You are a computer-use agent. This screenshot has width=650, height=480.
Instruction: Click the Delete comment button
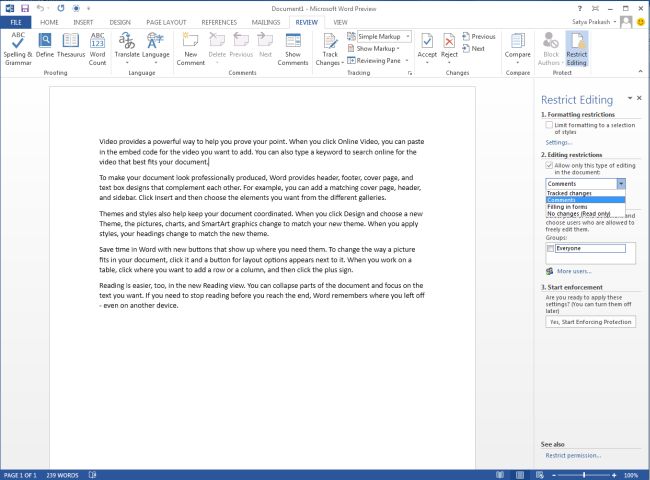[x=217, y=48]
